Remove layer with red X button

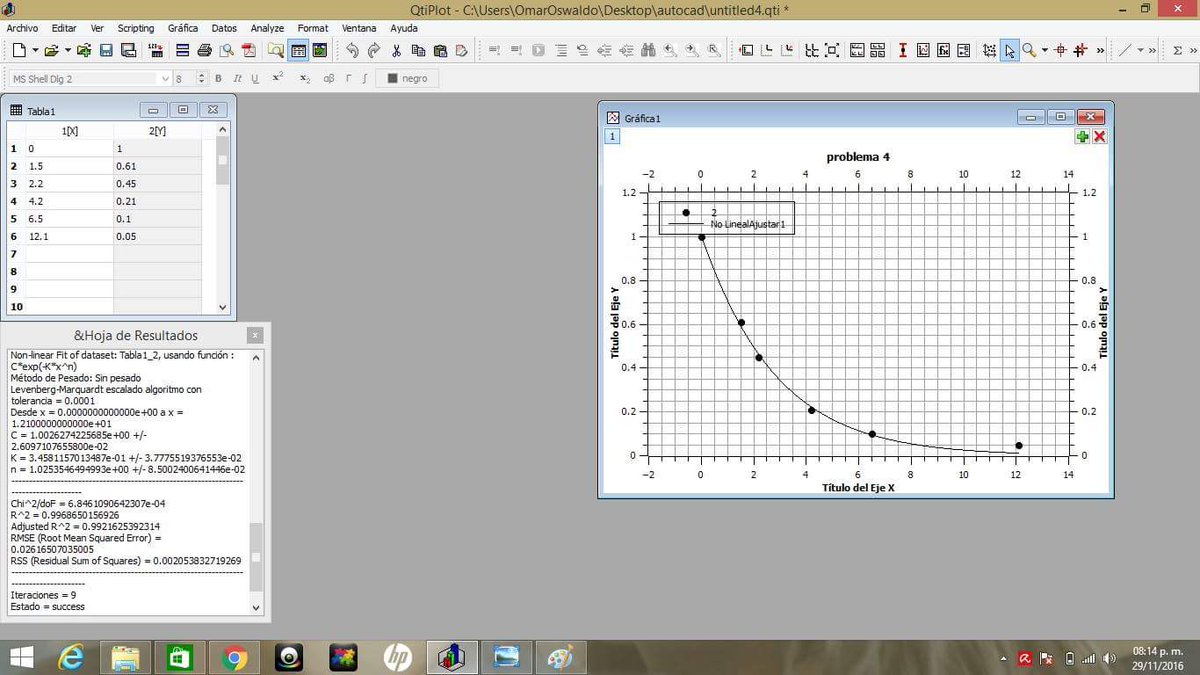[1100, 136]
